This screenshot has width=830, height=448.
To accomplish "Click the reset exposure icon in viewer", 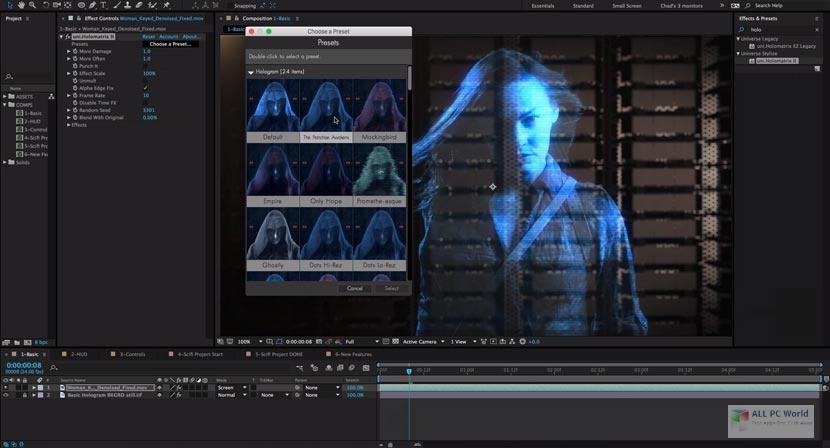I will 522,342.
